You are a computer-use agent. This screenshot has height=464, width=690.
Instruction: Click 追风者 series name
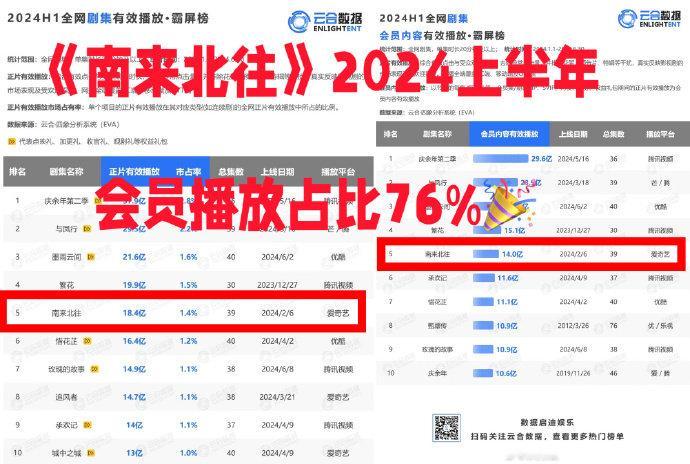(x=66, y=397)
